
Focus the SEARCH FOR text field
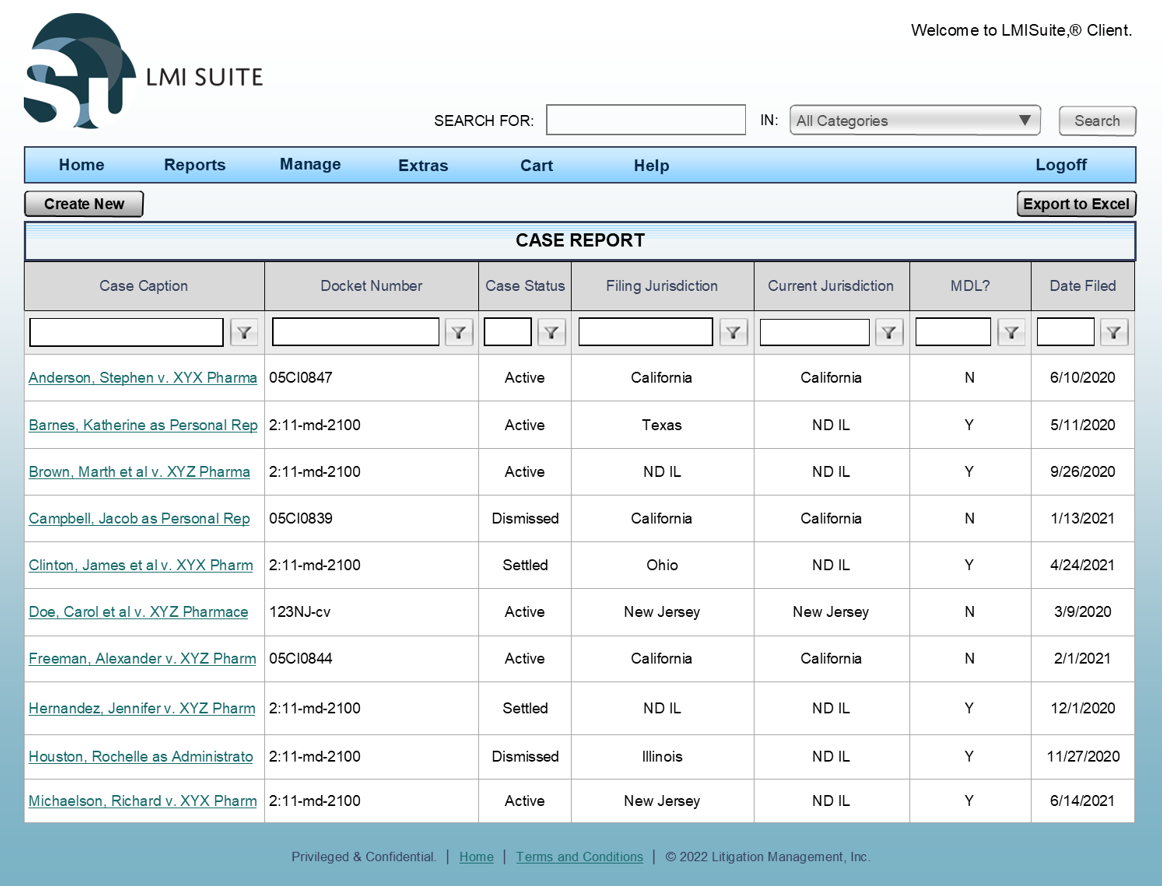tap(646, 120)
